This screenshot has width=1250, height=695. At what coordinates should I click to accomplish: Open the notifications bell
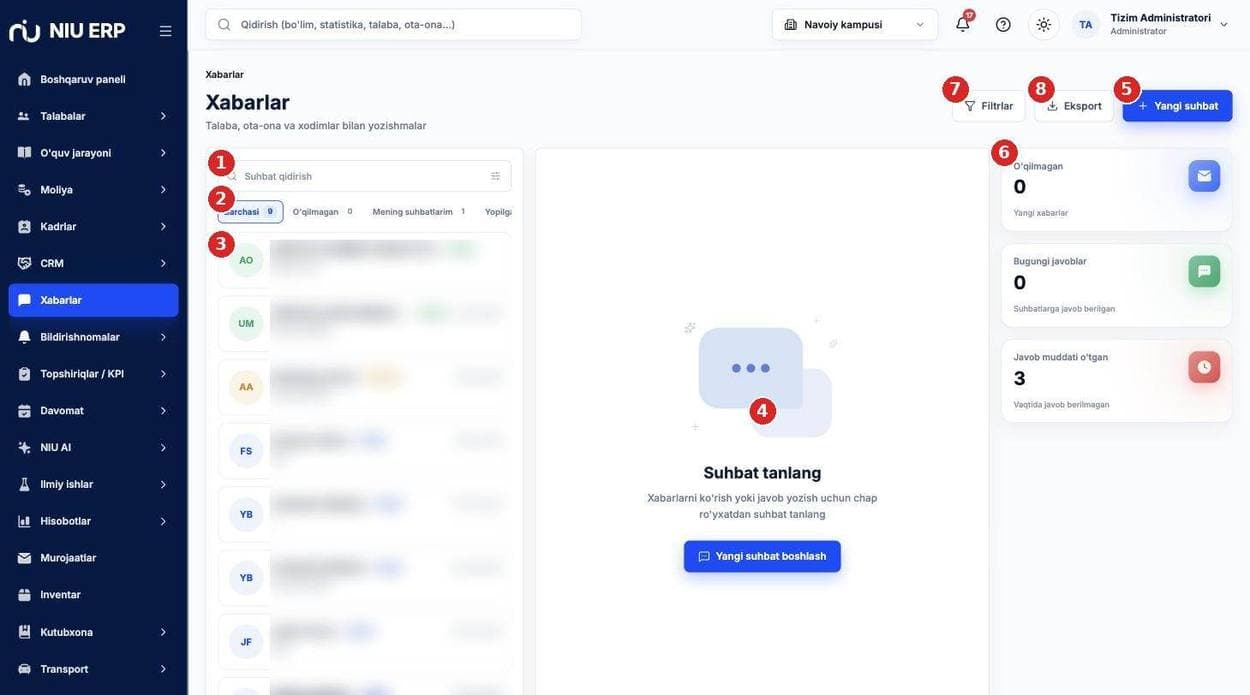click(963, 24)
